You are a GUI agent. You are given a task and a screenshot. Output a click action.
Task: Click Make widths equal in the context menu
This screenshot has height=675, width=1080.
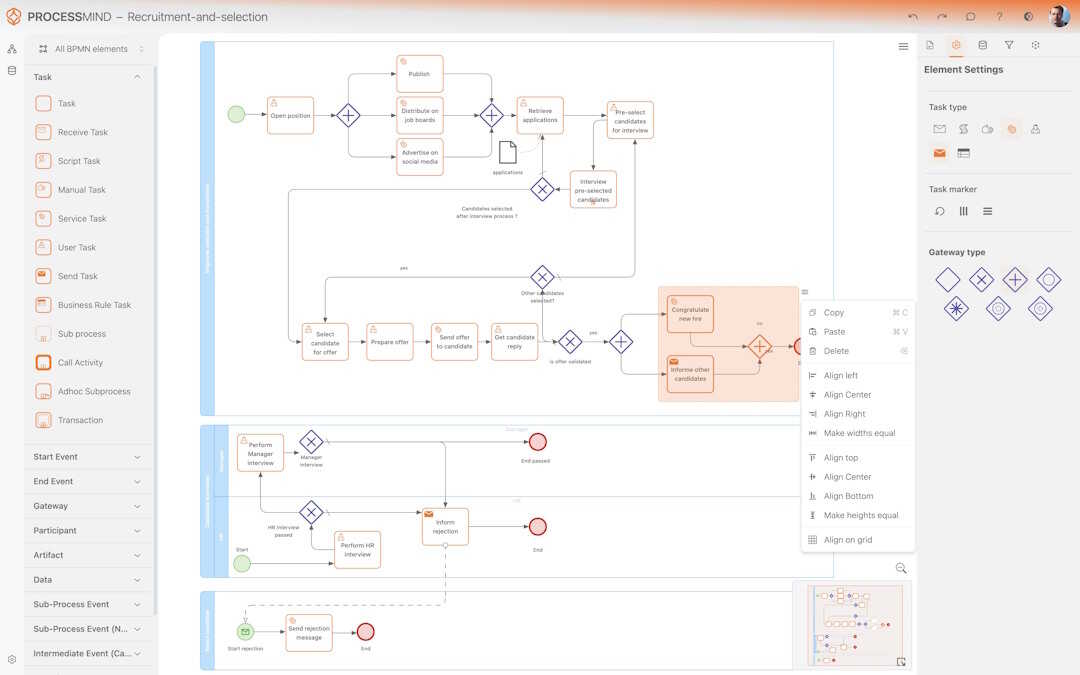point(859,432)
